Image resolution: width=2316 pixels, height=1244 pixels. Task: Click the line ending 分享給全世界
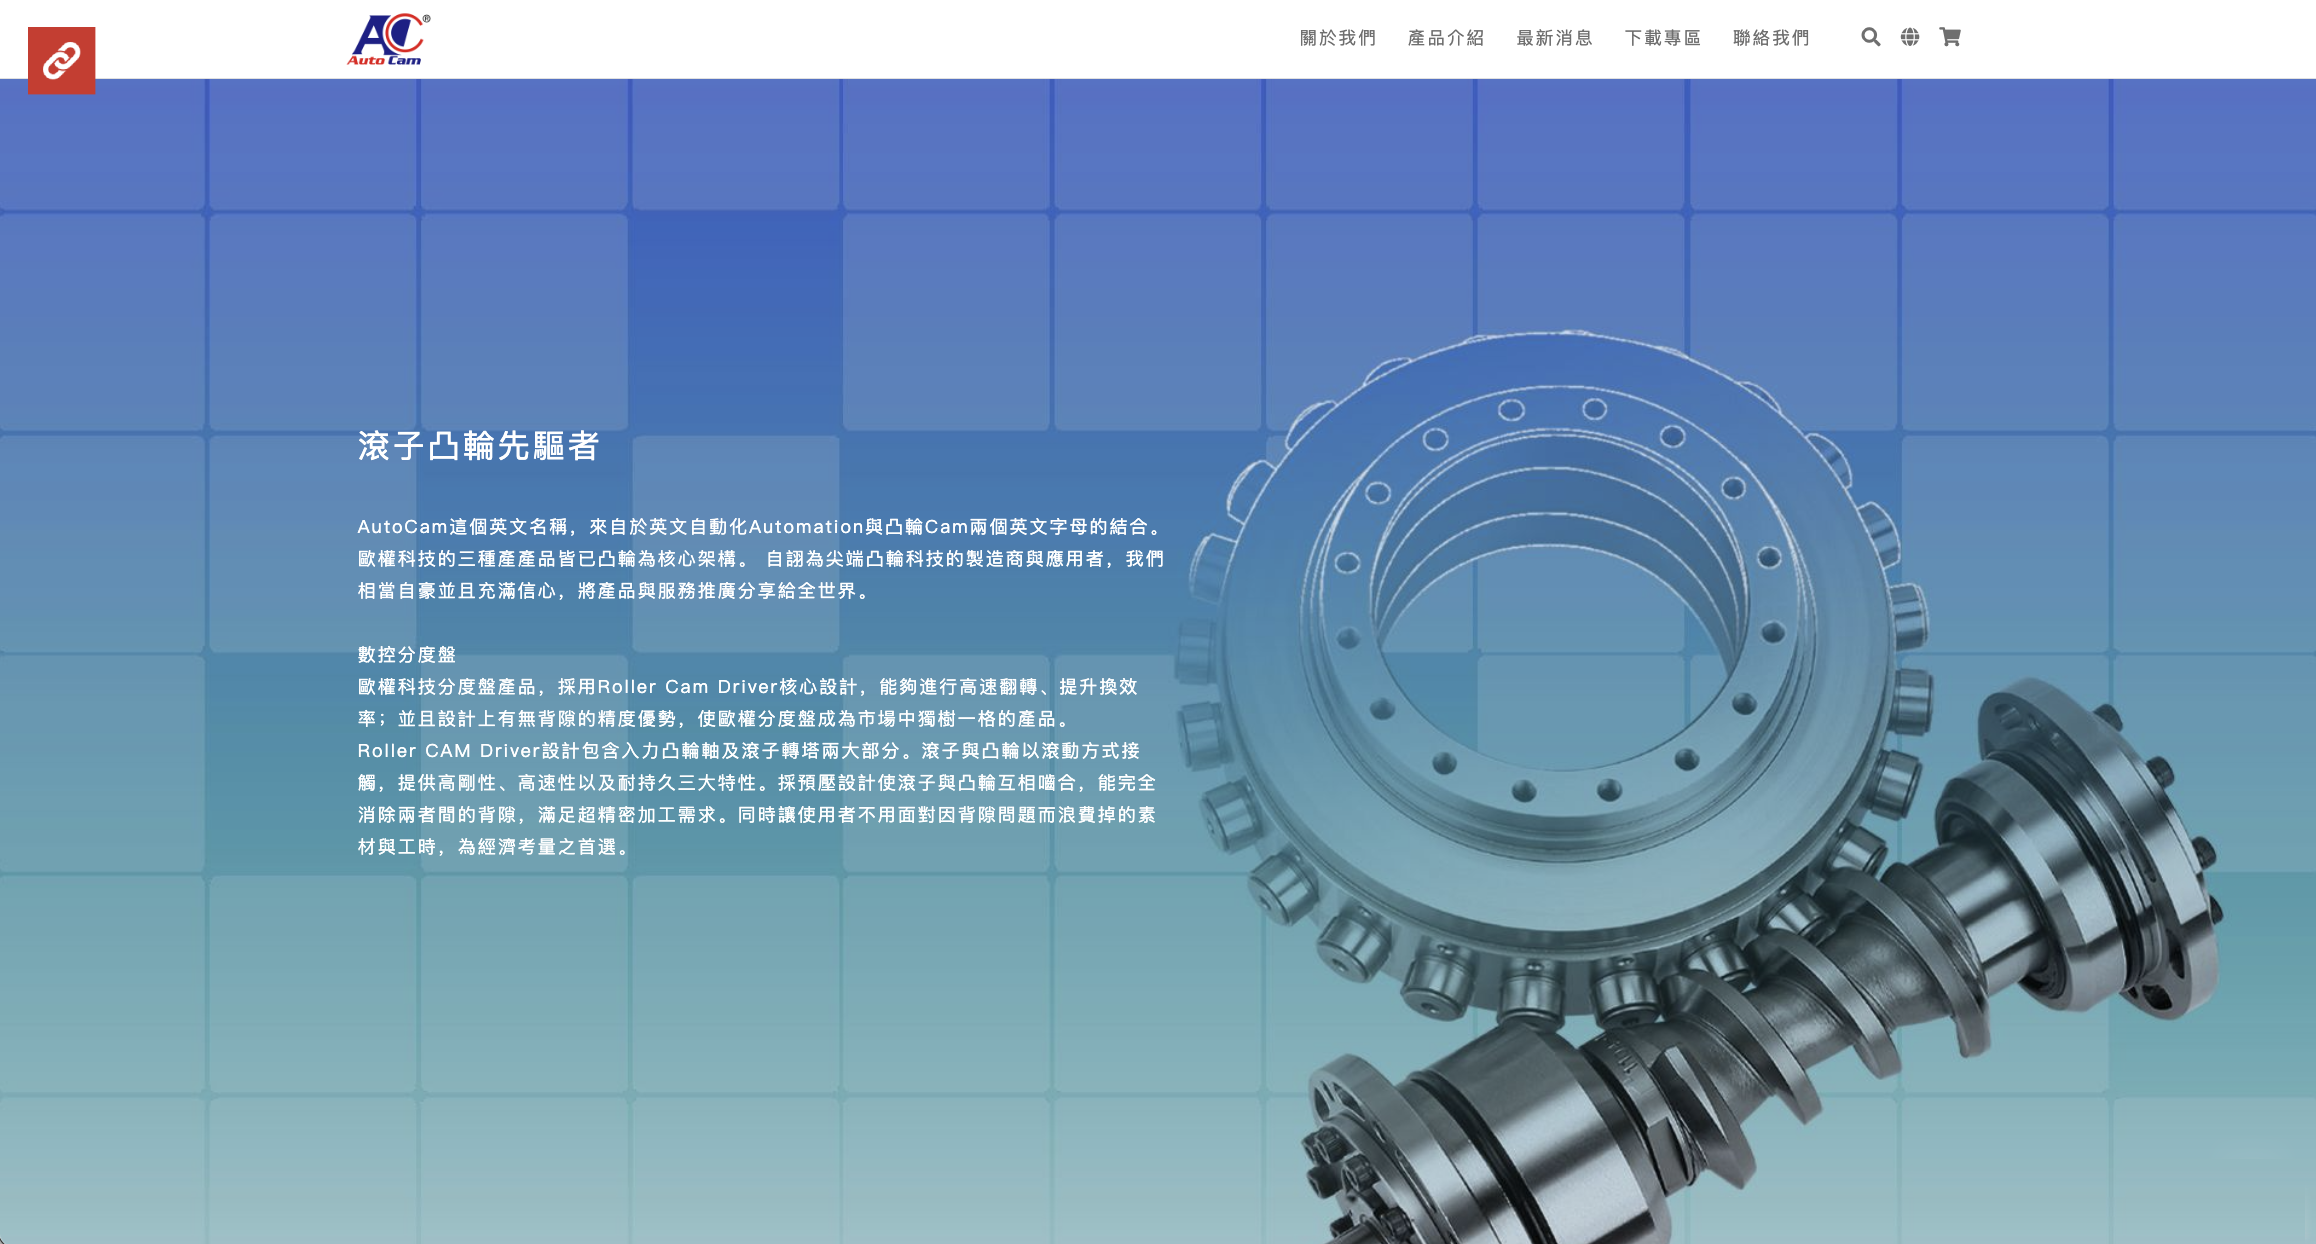tap(615, 591)
